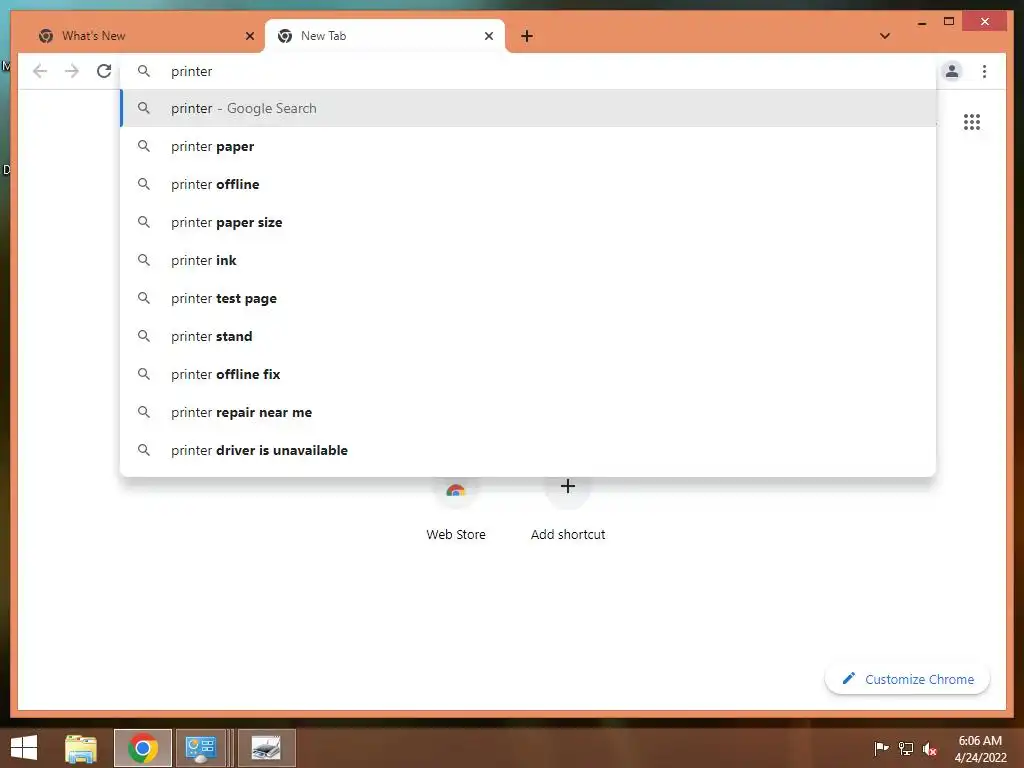The height and width of the screenshot is (768, 1024).
Task: Select the New Tab tab
Action: [x=385, y=36]
